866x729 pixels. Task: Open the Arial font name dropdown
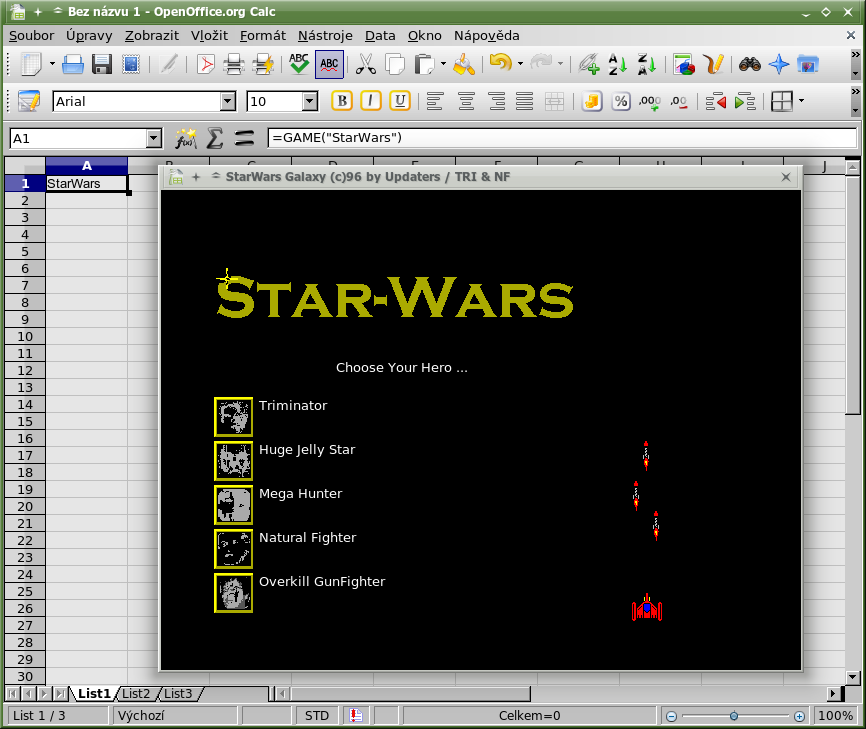[228, 102]
